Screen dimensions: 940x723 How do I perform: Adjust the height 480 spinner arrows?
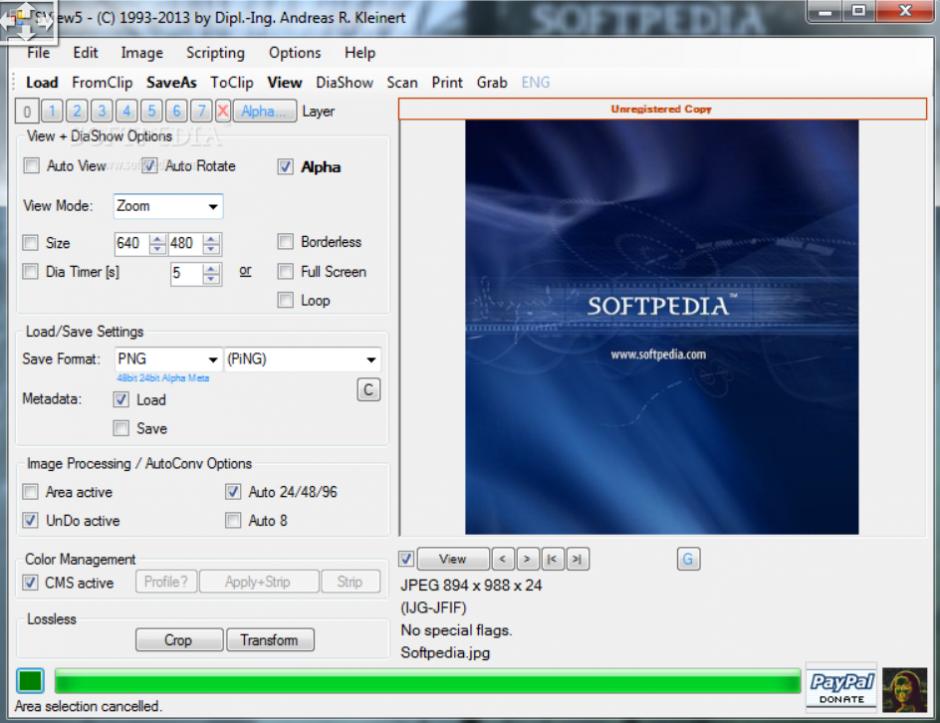pyautogui.click(x=212, y=243)
